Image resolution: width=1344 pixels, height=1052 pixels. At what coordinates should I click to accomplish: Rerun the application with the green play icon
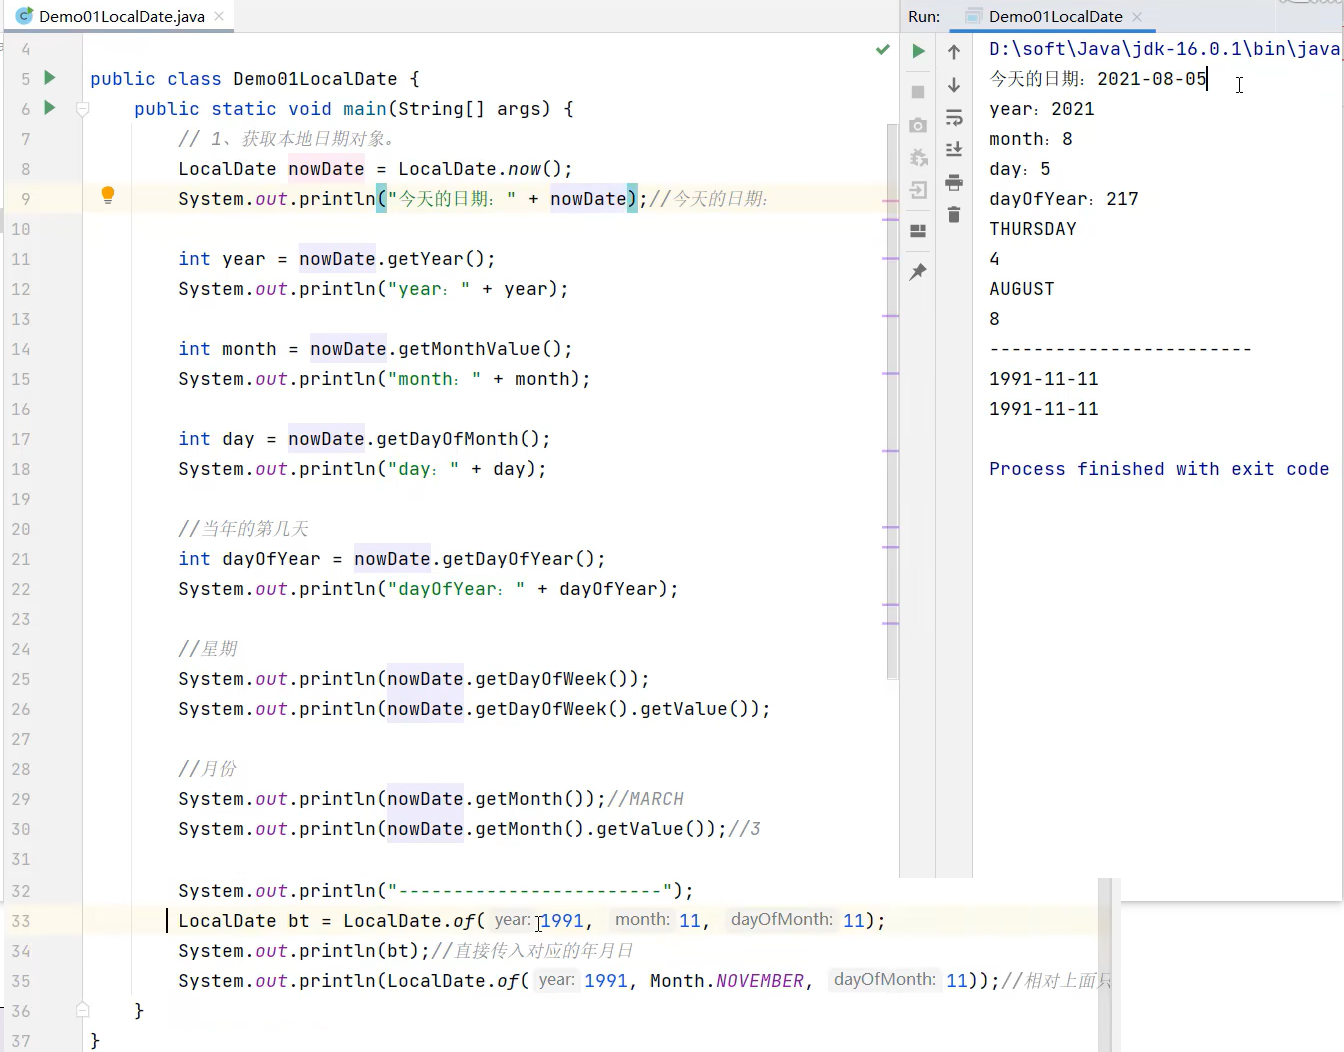click(x=918, y=50)
